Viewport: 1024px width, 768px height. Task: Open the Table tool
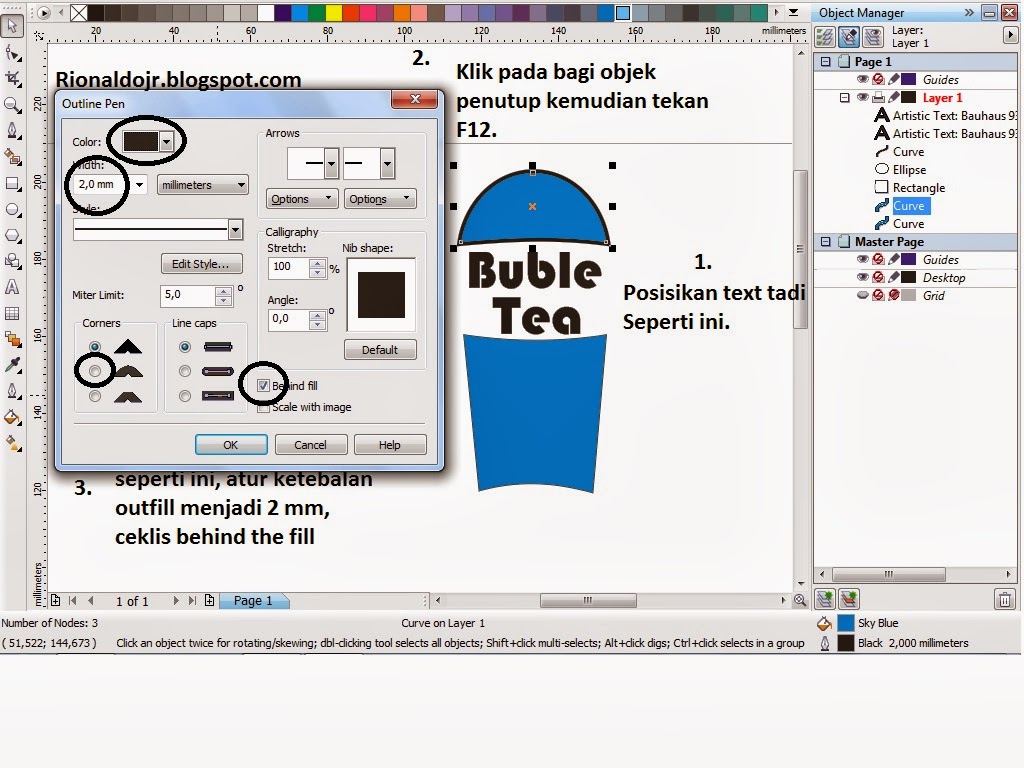click(12, 313)
